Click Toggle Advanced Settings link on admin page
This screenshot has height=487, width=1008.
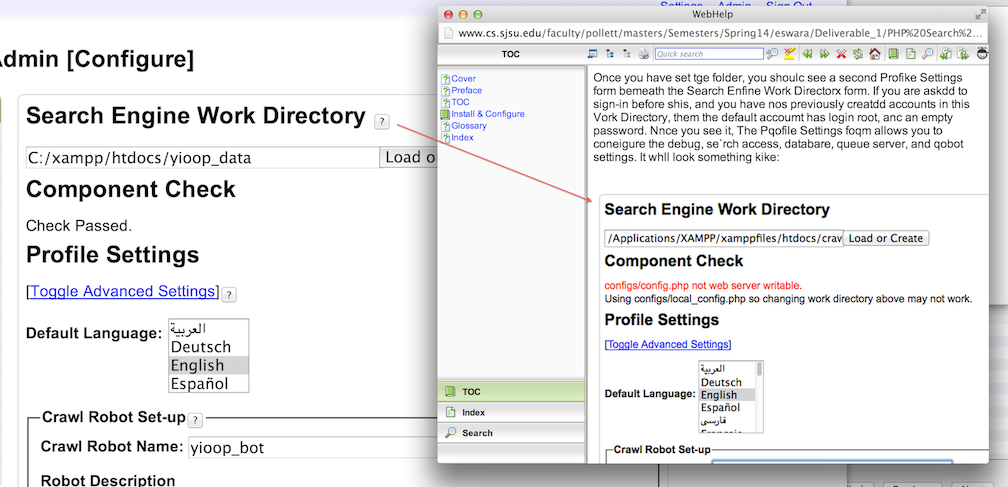pos(123,291)
